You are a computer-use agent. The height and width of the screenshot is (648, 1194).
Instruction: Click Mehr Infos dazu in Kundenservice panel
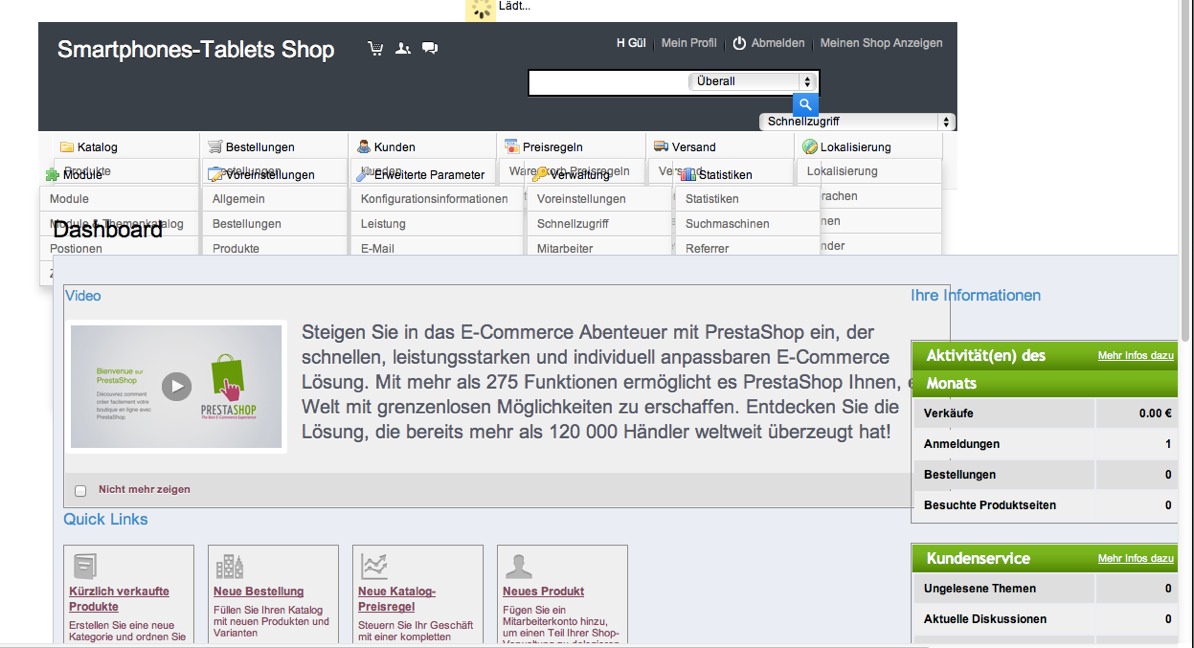tap(1135, 558)
